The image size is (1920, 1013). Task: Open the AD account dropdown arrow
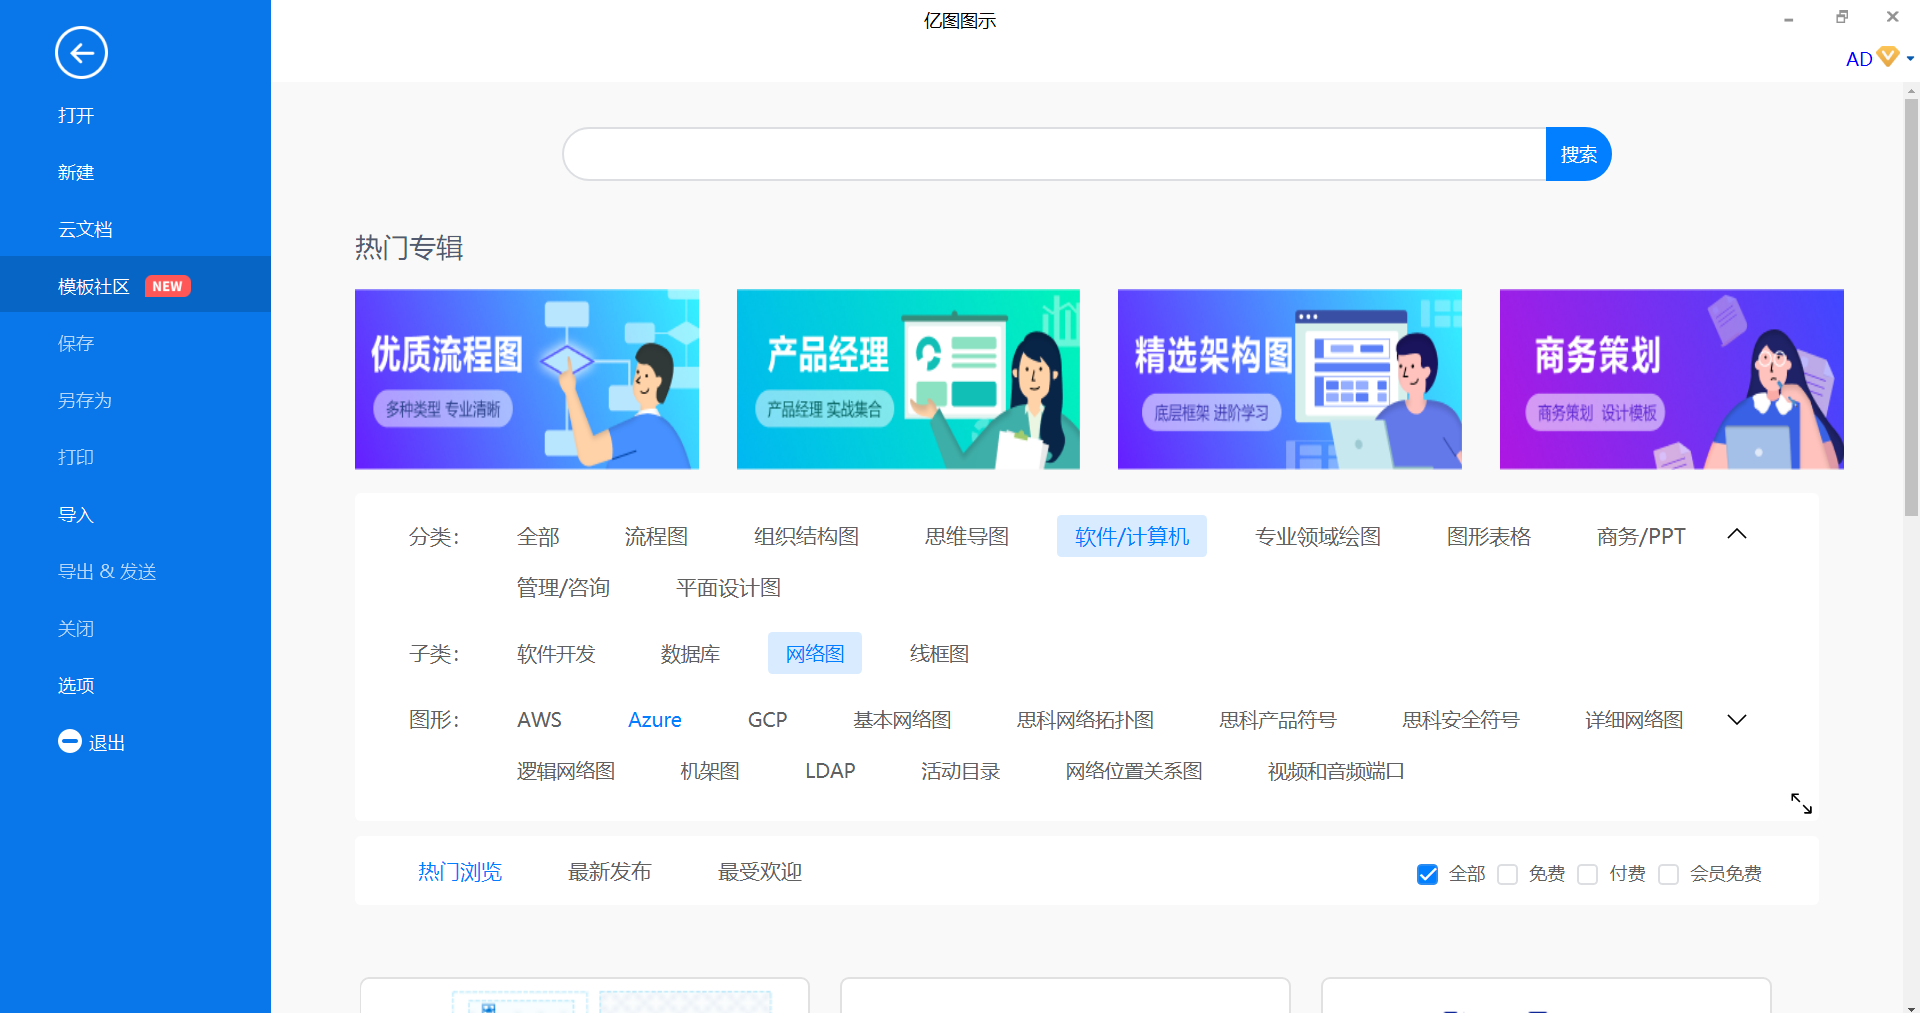tap(1910, 59)
